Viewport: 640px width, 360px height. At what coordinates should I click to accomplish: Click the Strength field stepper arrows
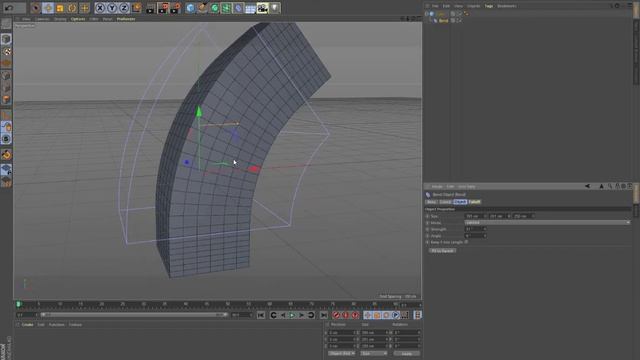pos(484,229)
